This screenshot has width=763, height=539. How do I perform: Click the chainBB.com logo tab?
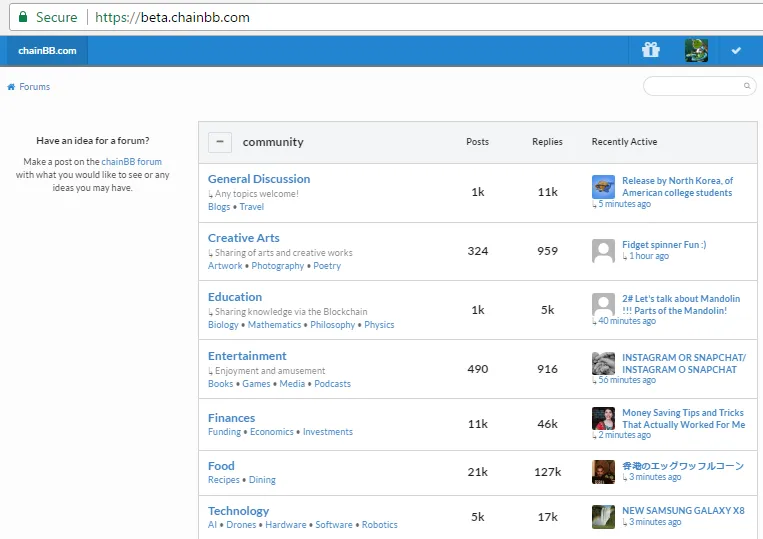click(47, 51)
